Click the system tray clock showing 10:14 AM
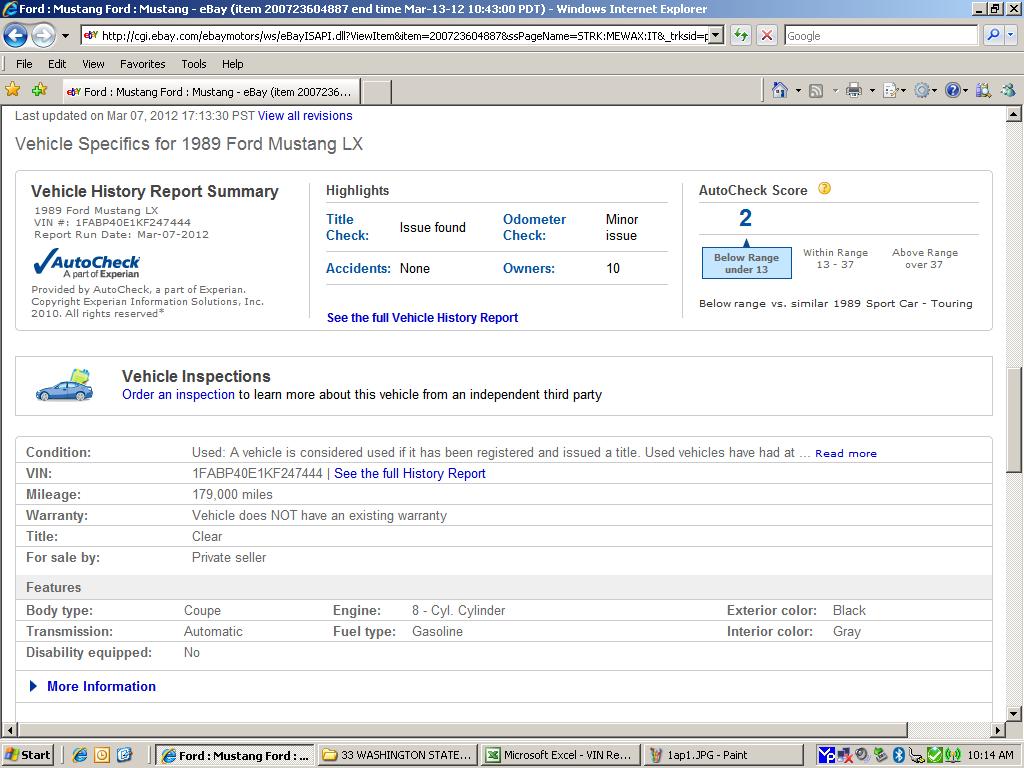 (991, 755)
